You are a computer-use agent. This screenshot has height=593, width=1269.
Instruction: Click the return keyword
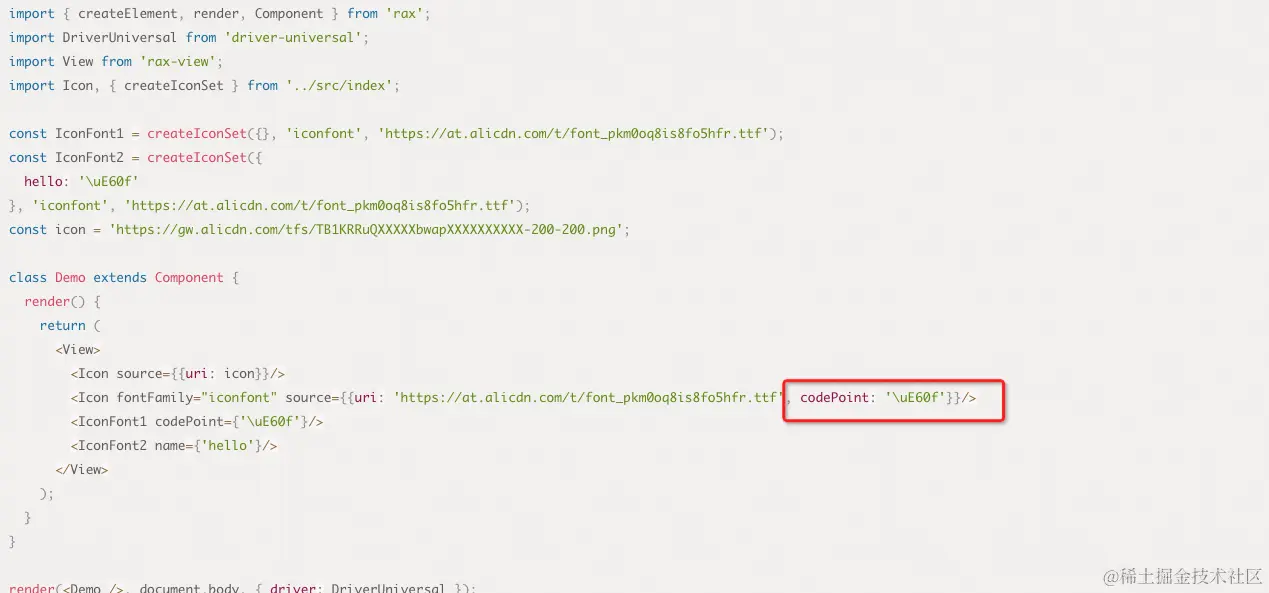pyautogui.click(x=63, y=326)
